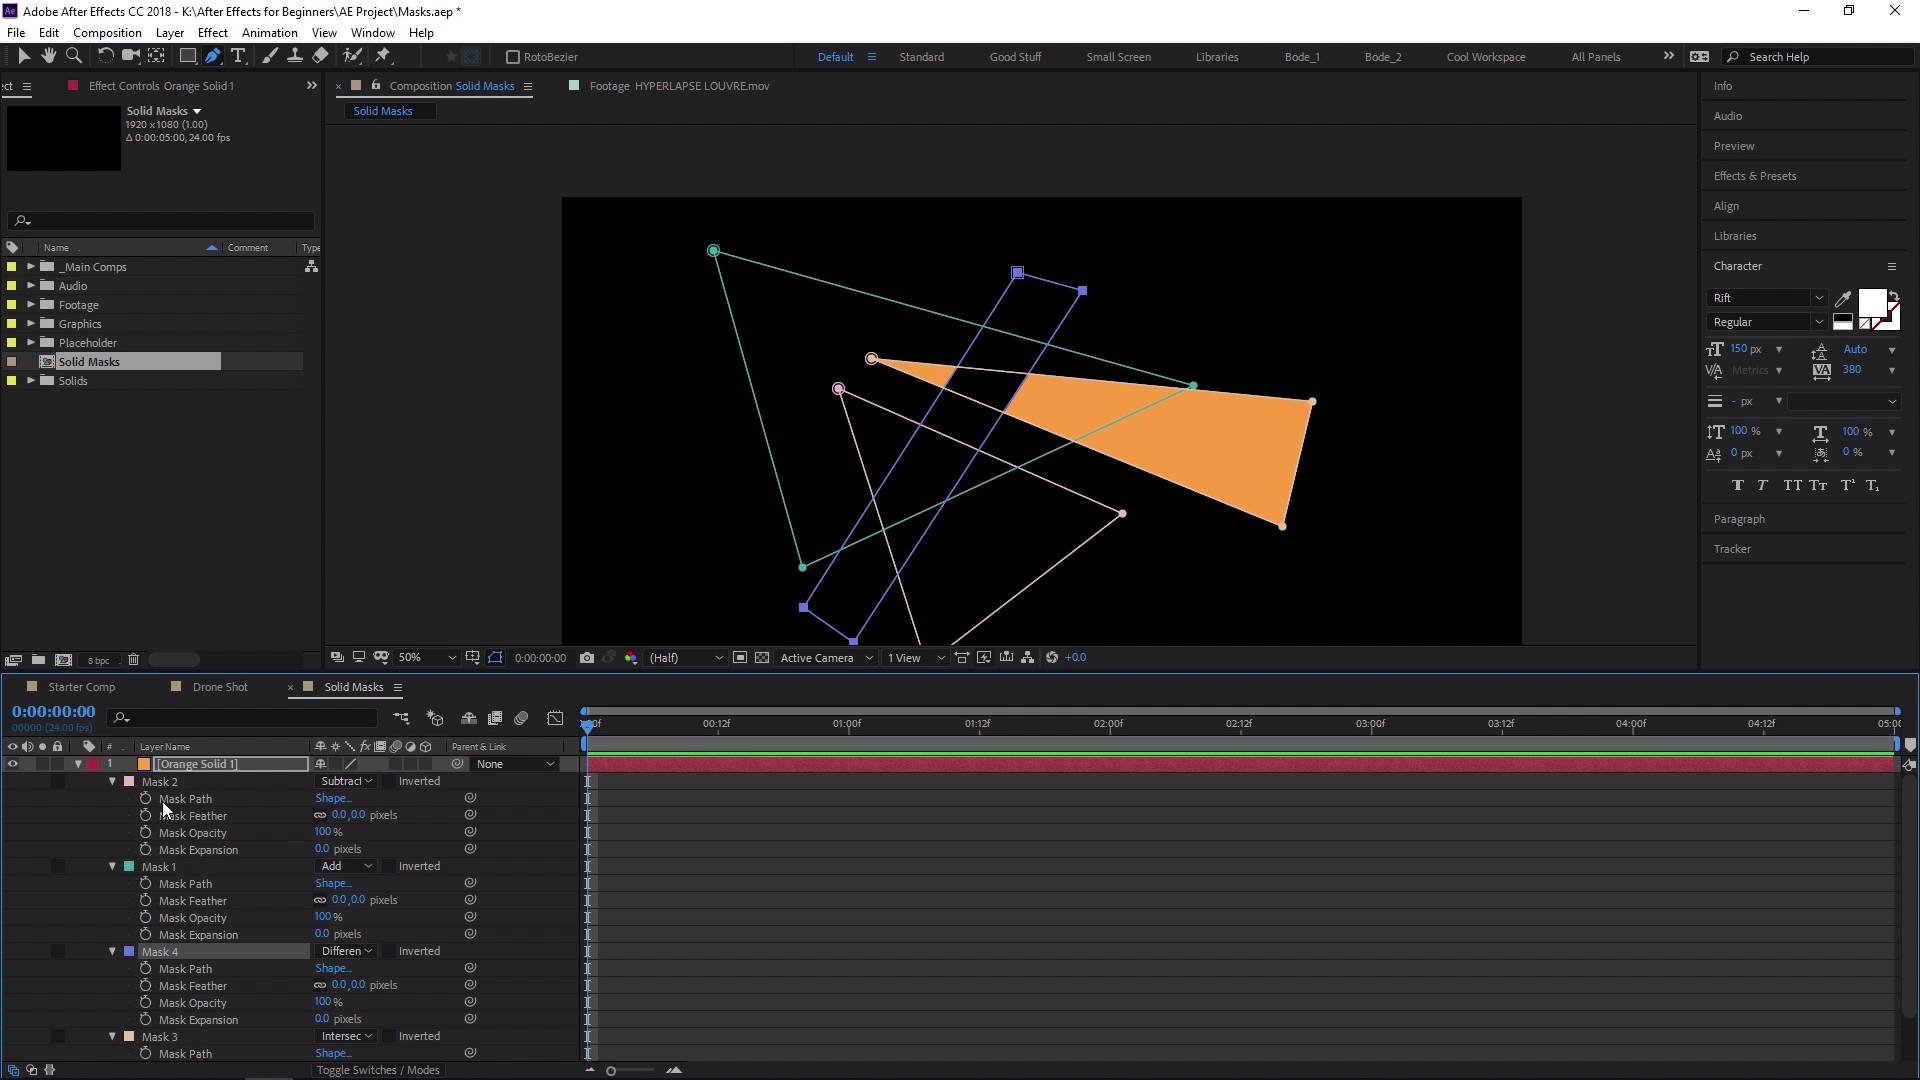
Task: Switch to Small Screen workspace
Action: pyautogui.click(x=1118, y=57)
